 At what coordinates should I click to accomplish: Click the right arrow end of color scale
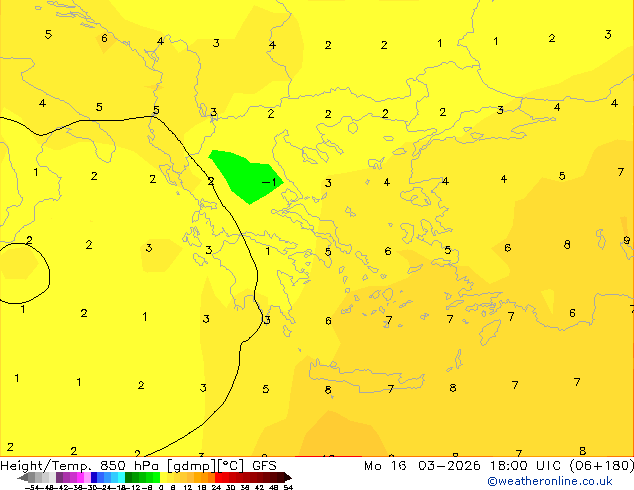(288, 478)
